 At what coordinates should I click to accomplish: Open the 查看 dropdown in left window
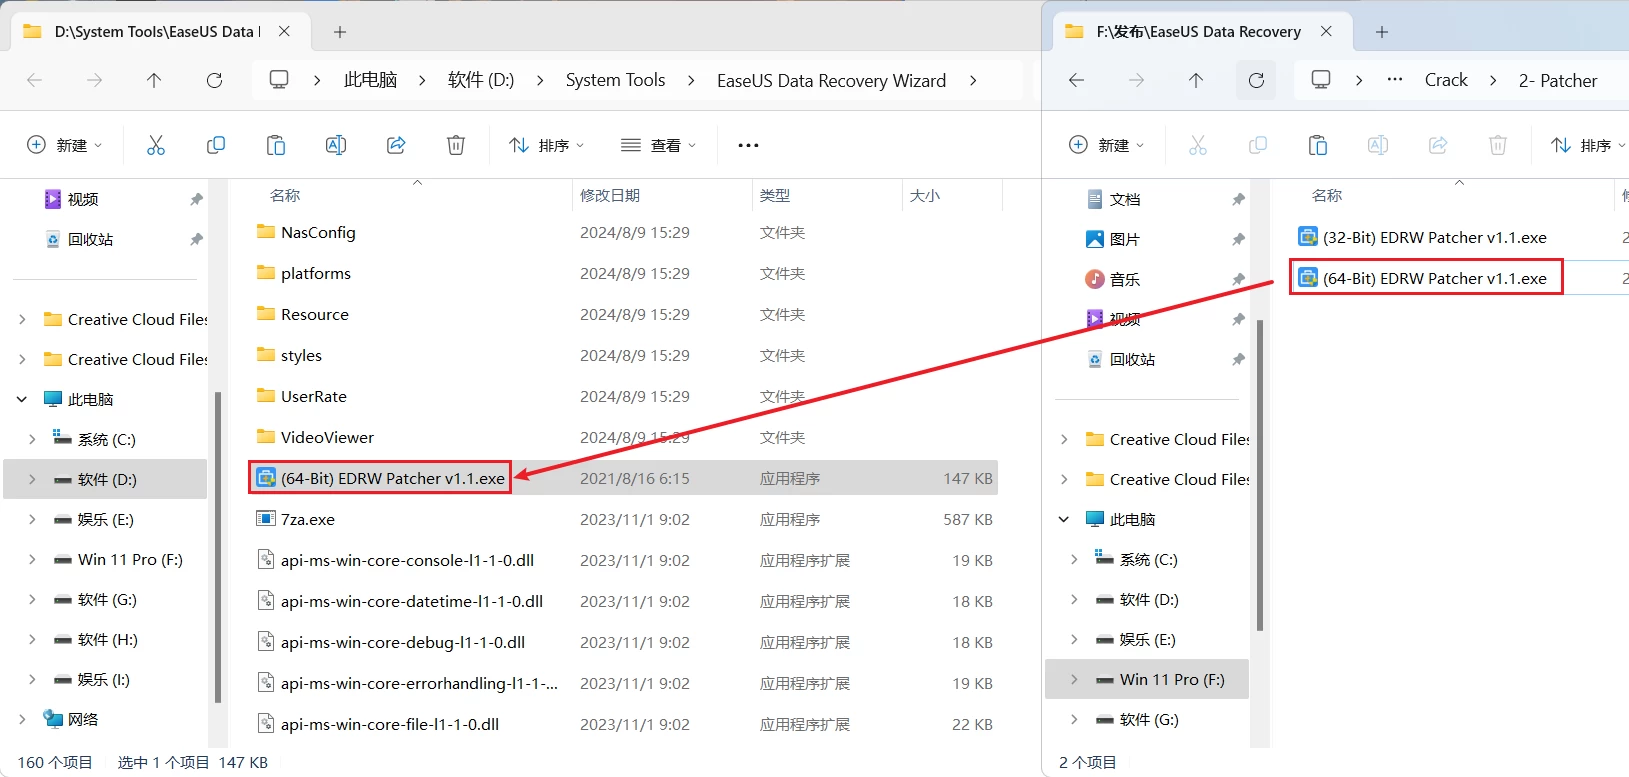659,145
